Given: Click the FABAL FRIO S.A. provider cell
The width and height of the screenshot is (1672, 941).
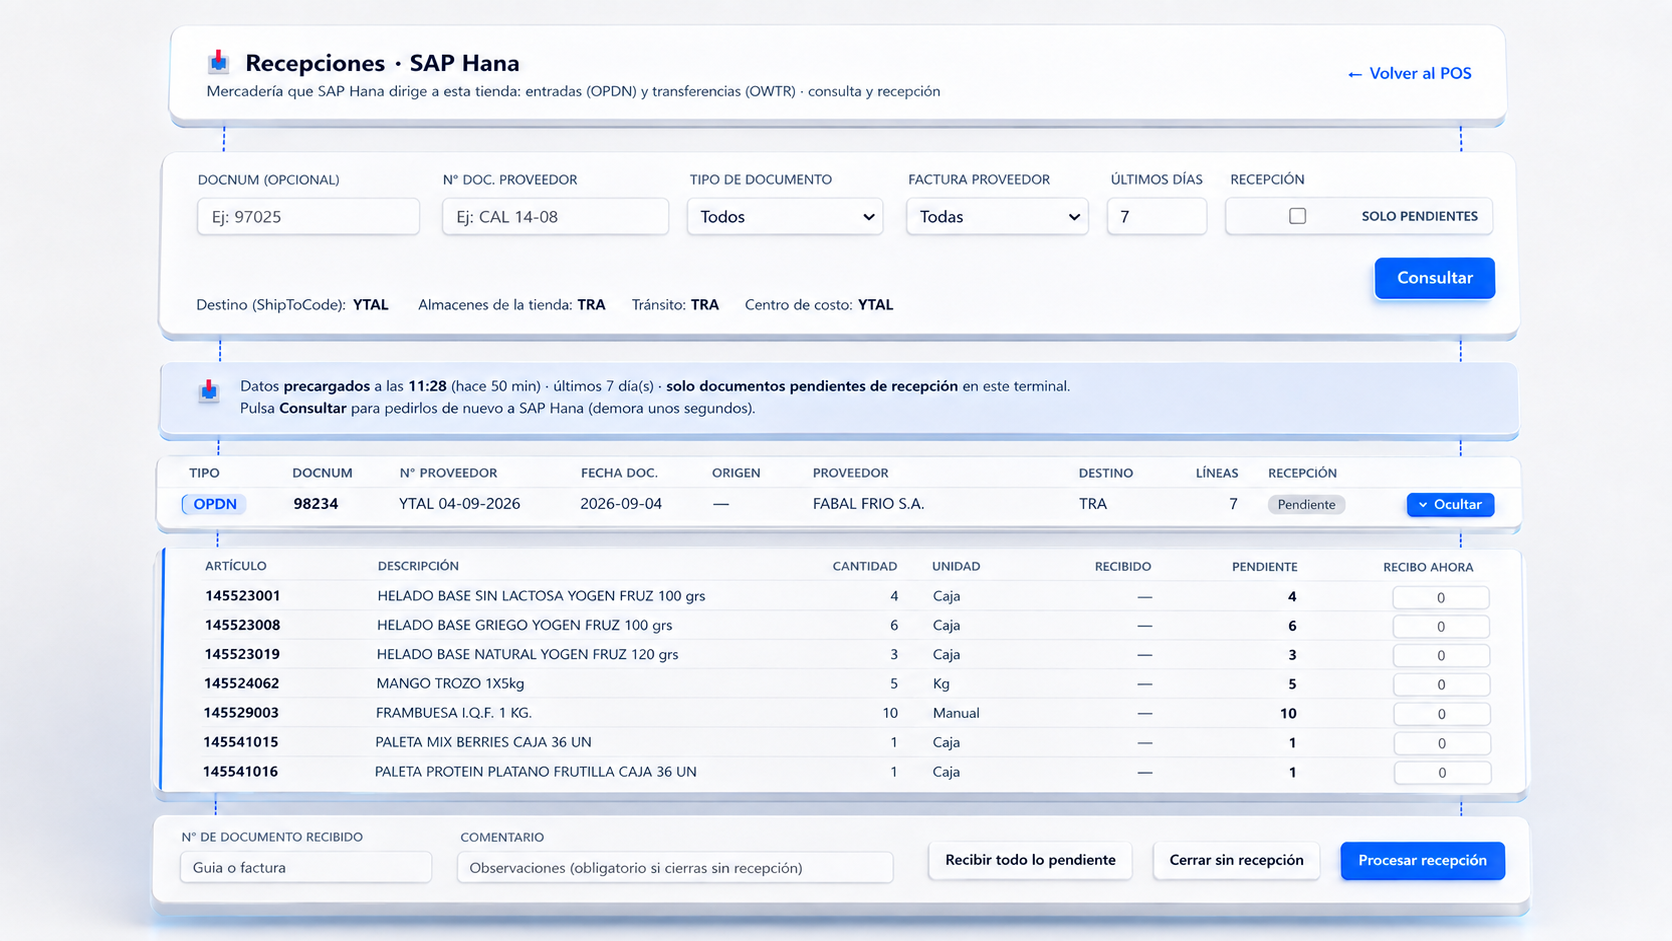Looking at the screenshot, I should [868, 504].
